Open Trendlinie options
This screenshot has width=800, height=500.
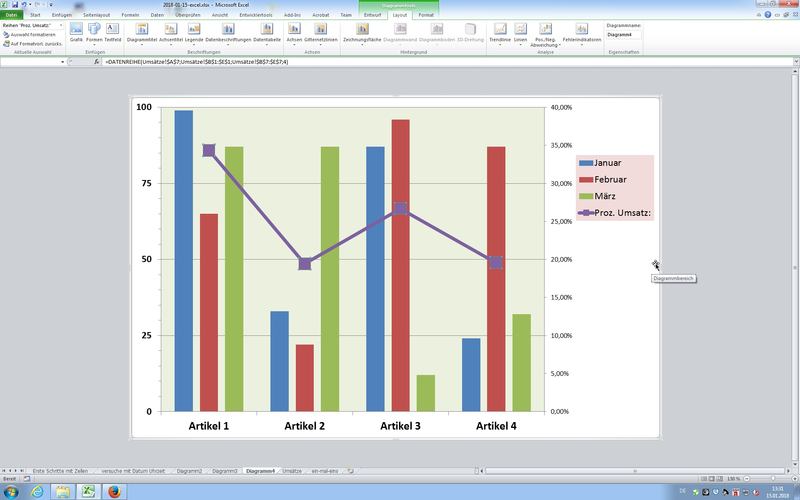coord(499,33)
